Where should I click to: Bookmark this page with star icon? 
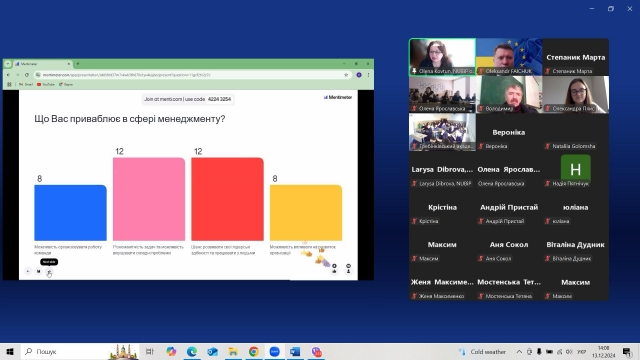(346, 75)
